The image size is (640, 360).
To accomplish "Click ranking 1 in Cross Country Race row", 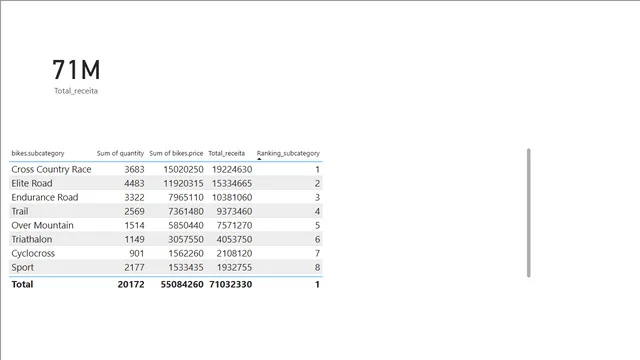I will click(317, 169).
